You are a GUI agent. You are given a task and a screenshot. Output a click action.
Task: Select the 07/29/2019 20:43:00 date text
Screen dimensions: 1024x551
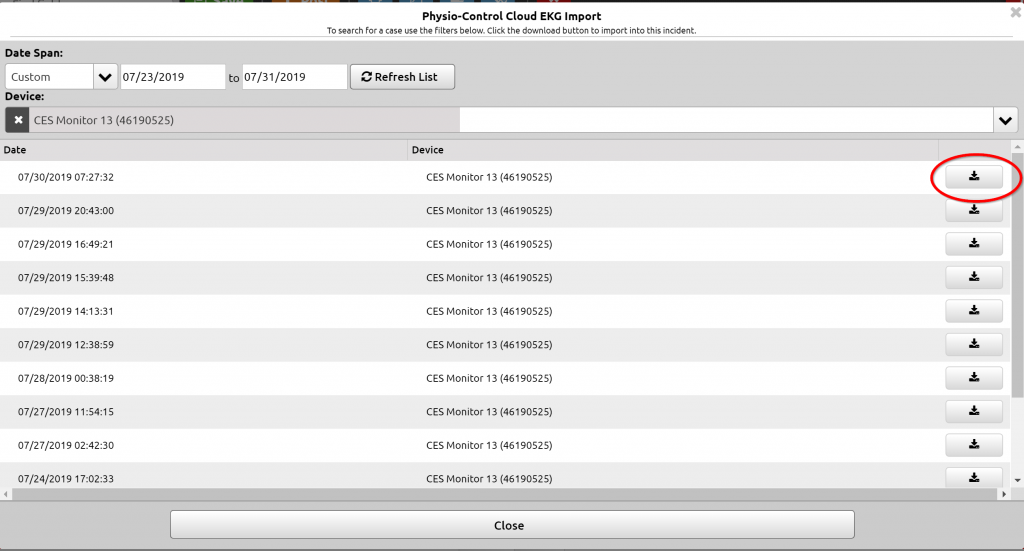[66, 211]
